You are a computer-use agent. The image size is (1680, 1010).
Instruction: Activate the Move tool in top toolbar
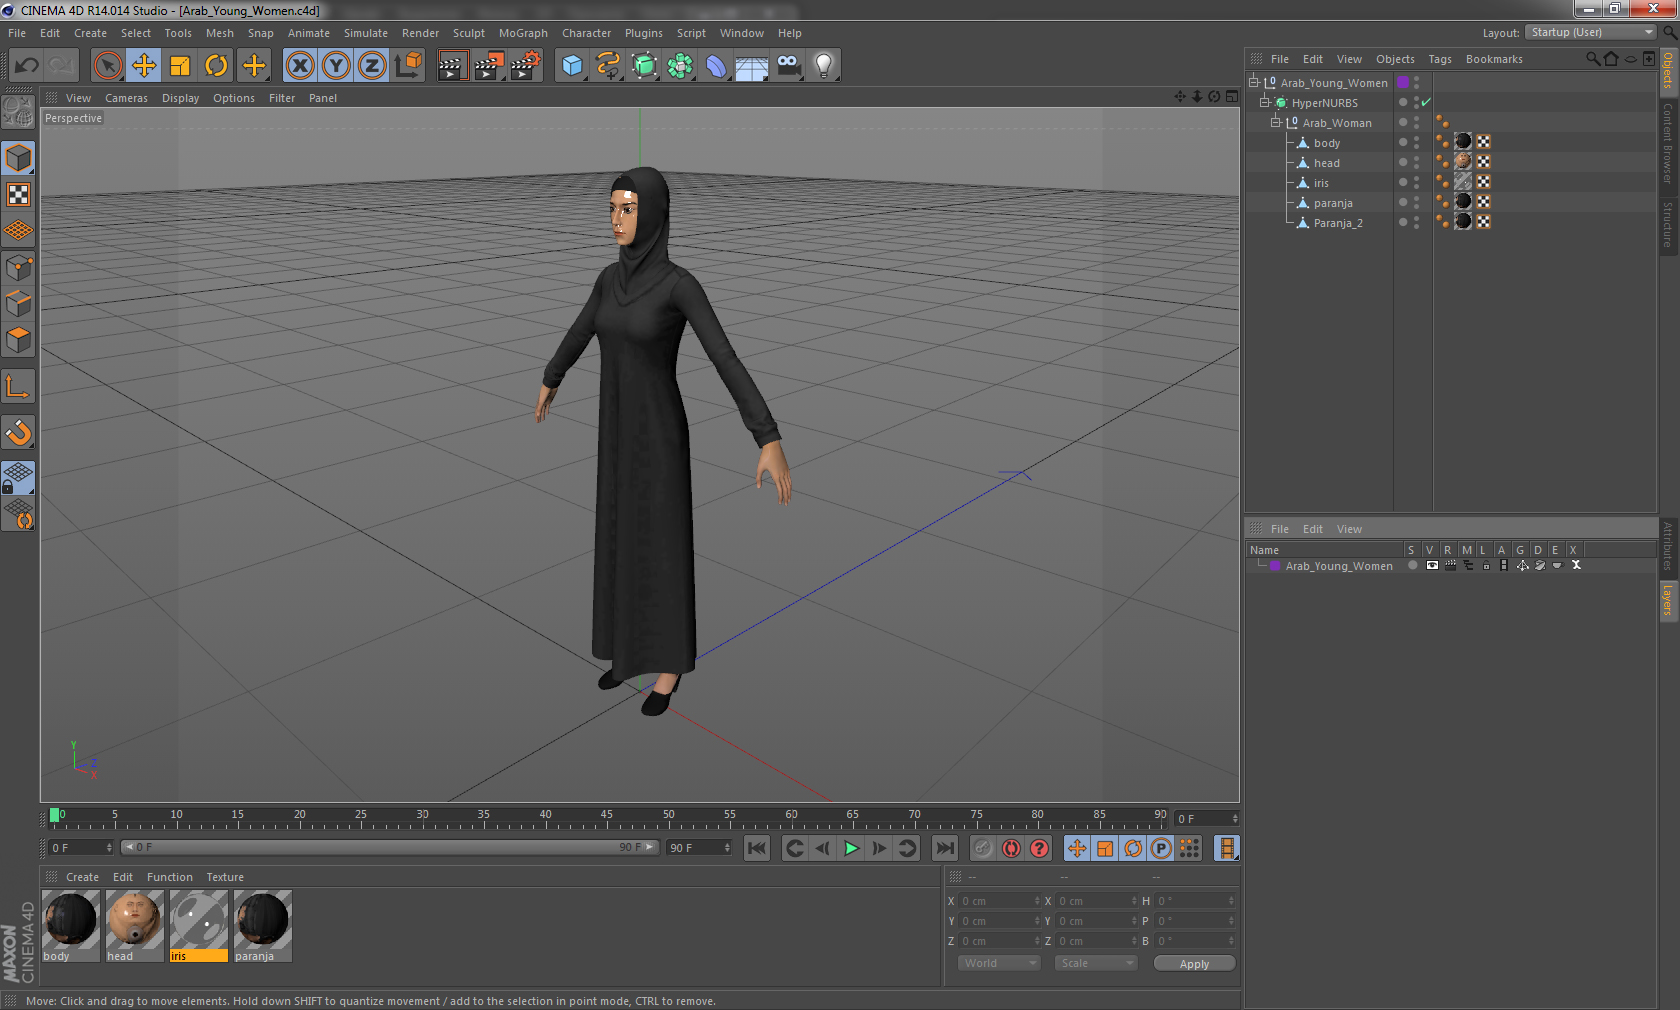[x=144, y=66]
